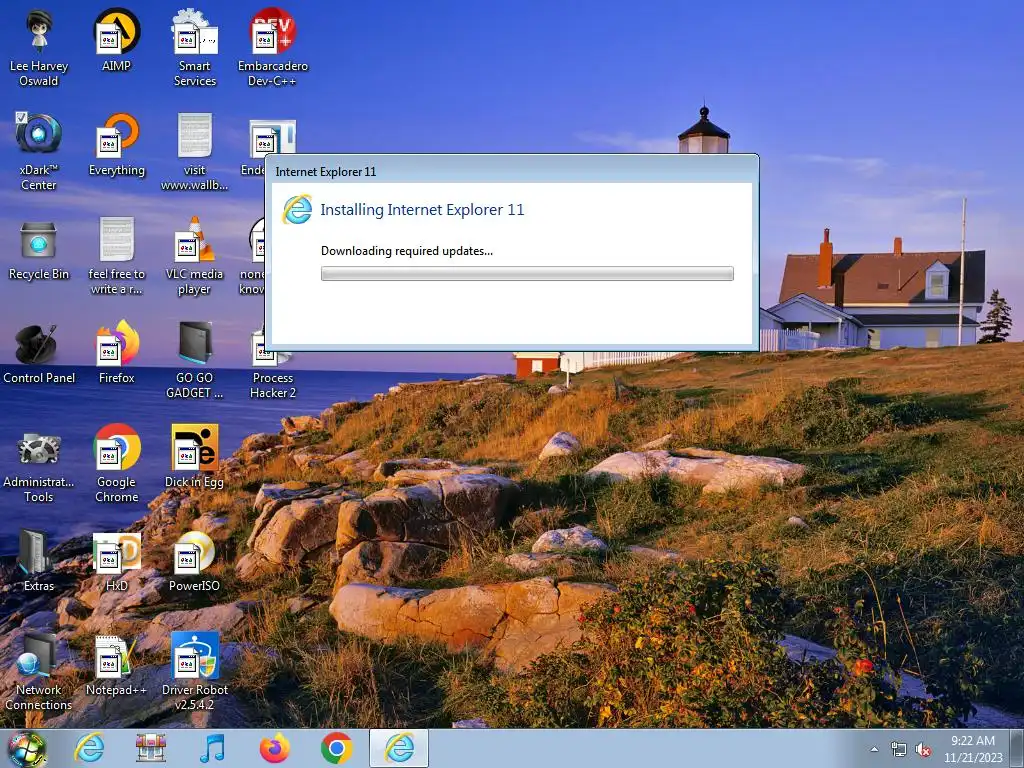Open the Lee Harvey Oswald desktop icon

[x=39, y=48]
